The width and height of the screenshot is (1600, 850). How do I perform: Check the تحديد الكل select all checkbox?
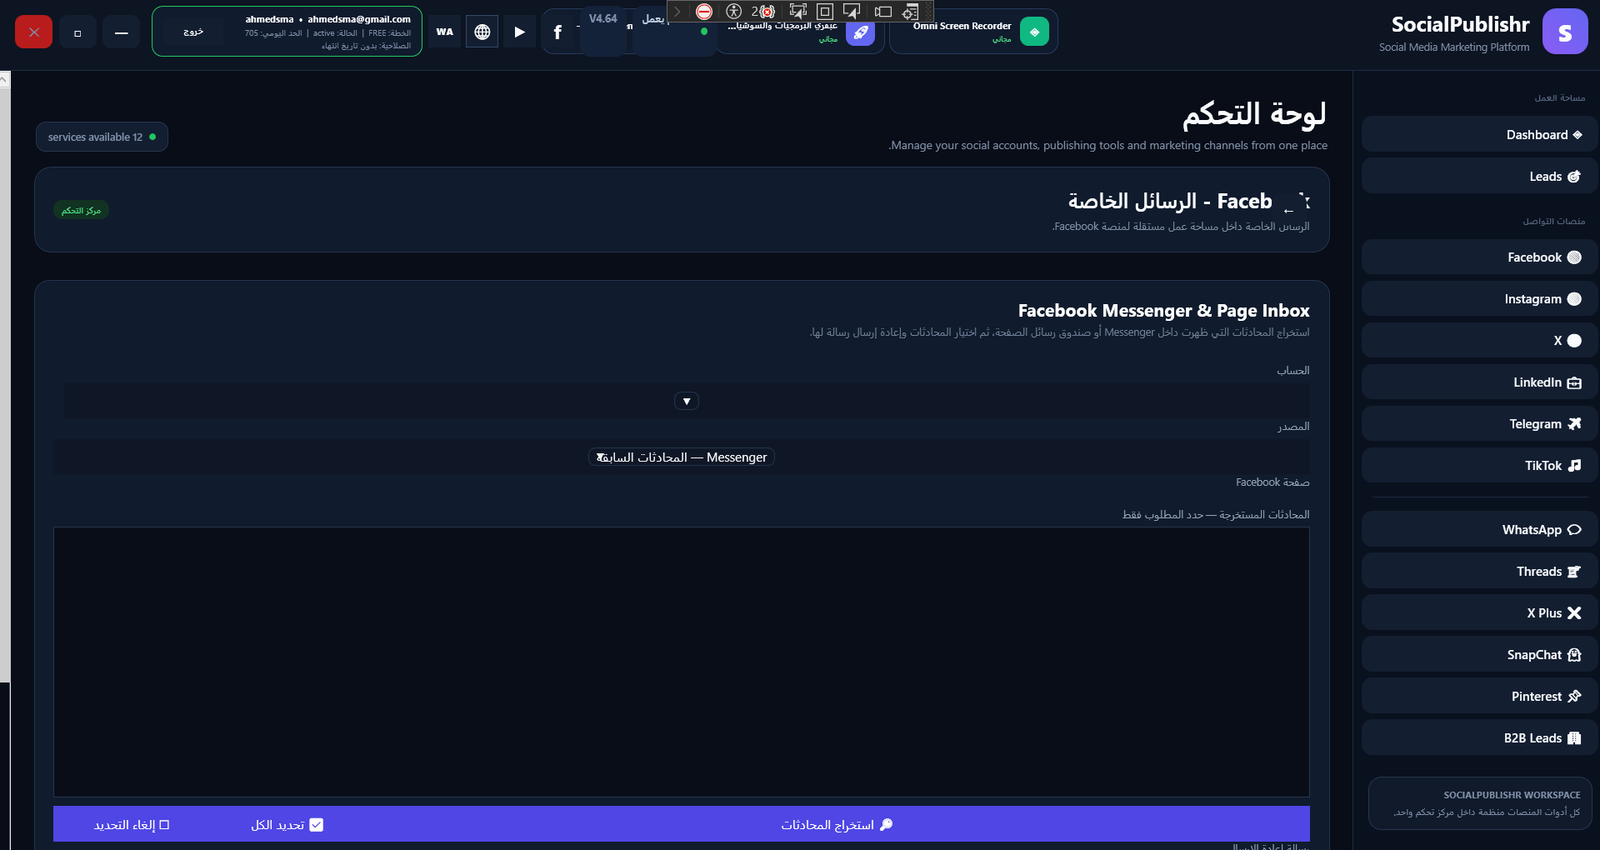coord(316,825)
